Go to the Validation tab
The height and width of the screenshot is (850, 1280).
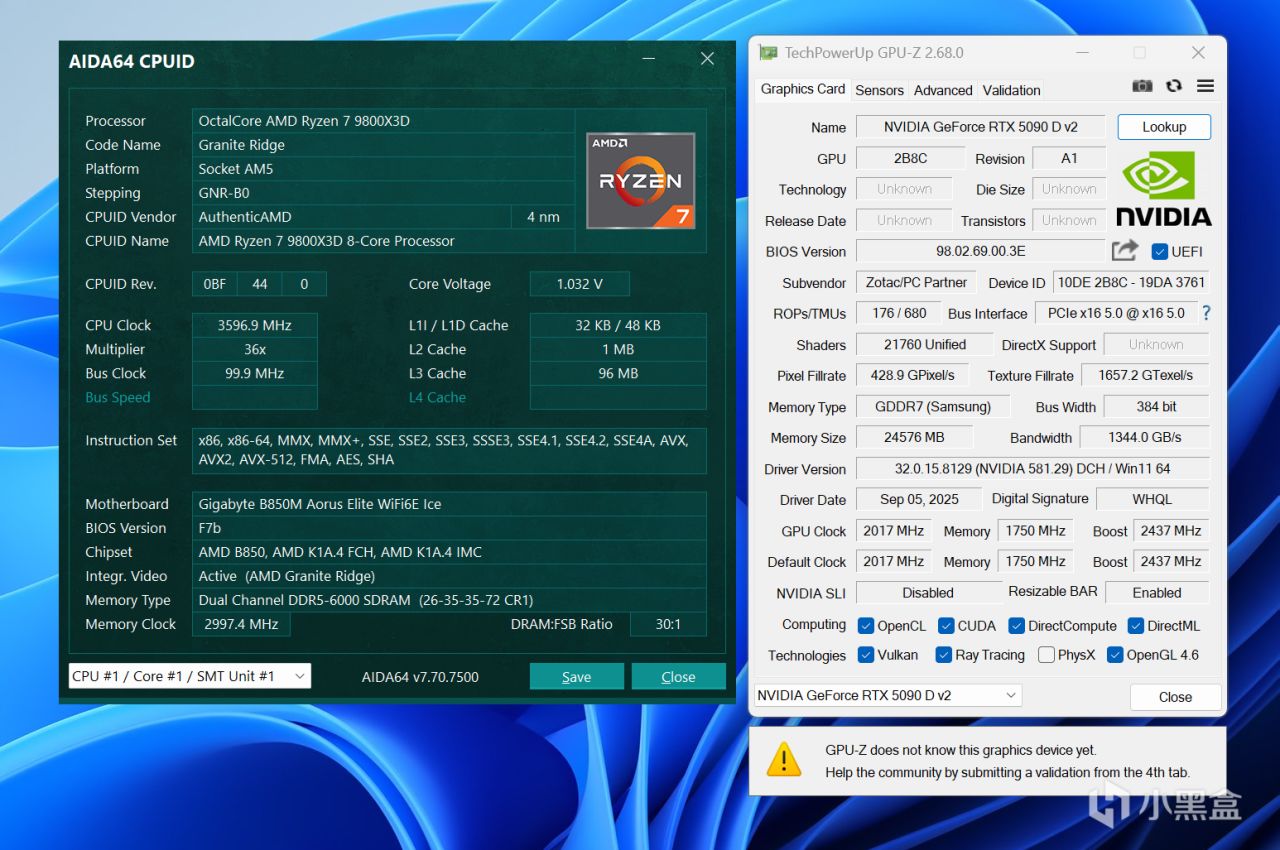(1011, 90)
